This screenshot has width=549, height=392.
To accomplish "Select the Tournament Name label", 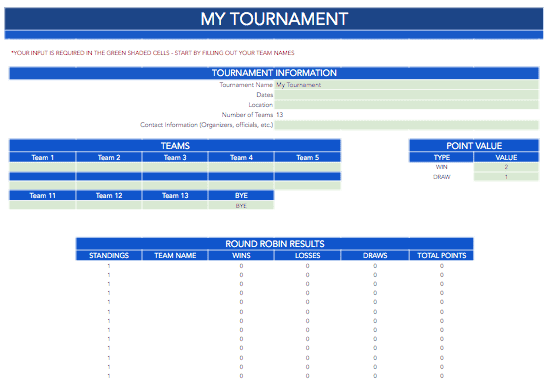I will pyautogui.click(x=246, y=85).
